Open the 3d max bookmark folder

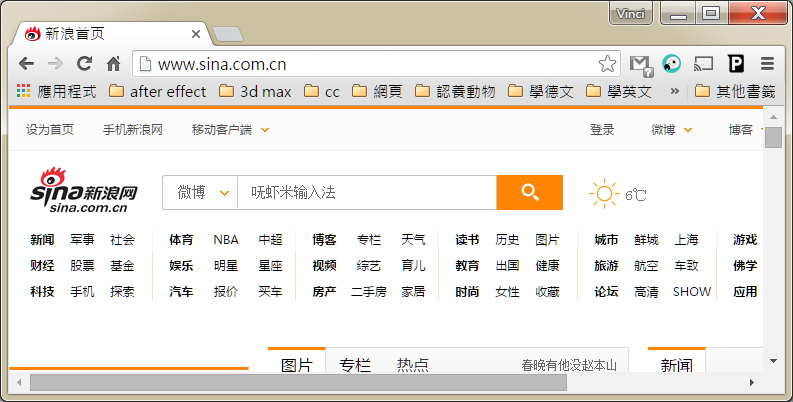point(255,92)
